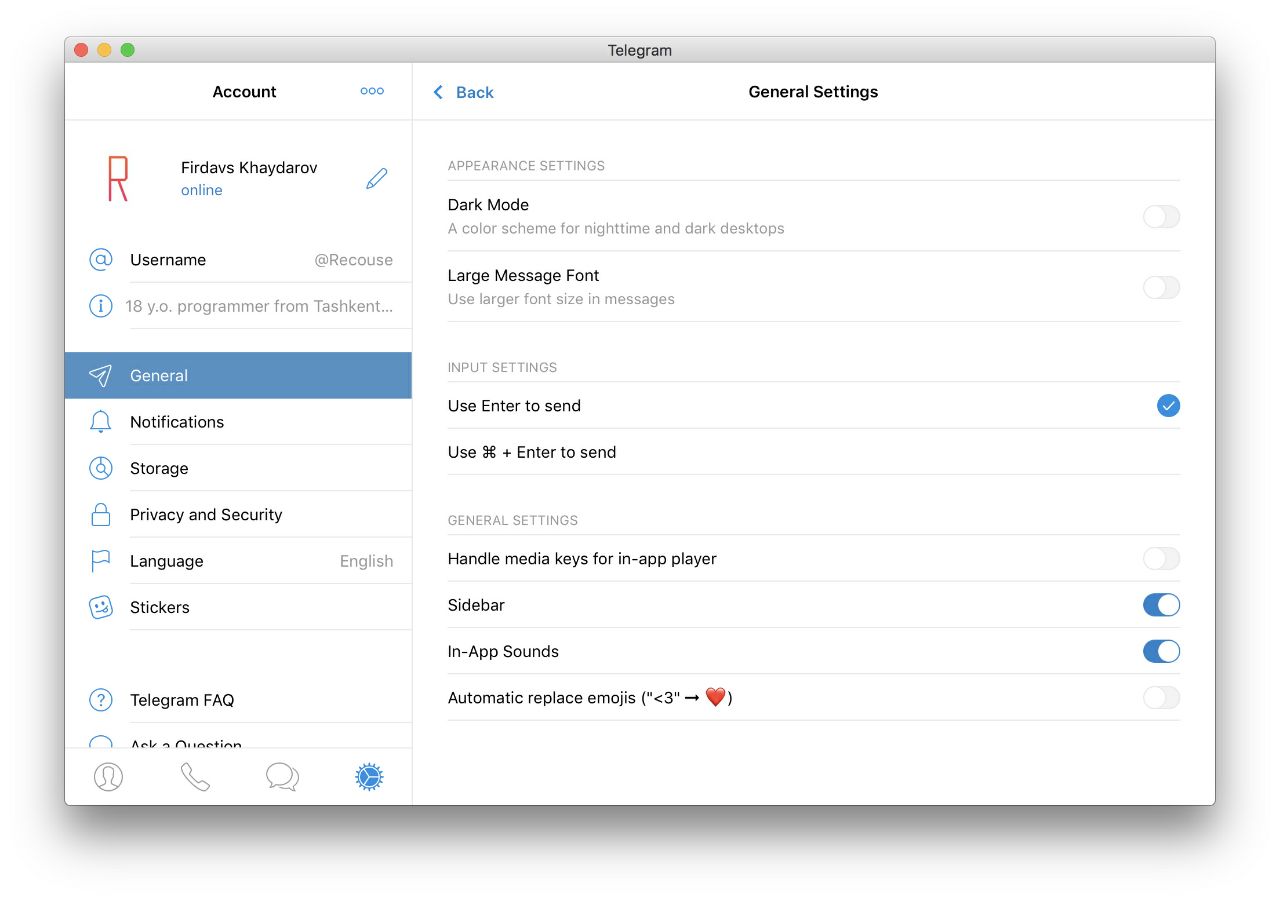Click the green maximize window button
Viewport: 1280px width, 898px height.
128,50
